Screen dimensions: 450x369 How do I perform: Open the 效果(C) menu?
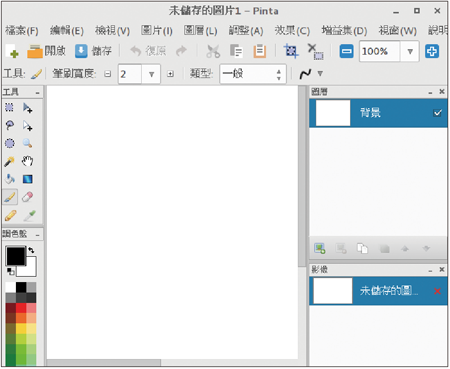click(292, 31)
